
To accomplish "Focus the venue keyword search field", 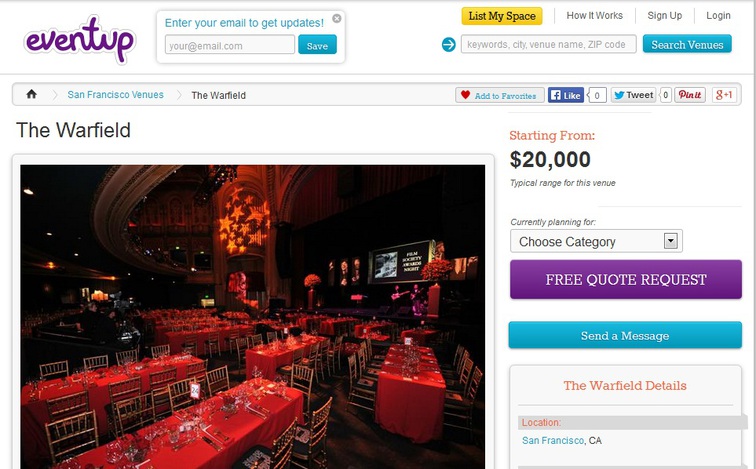I will pyautogui.click(x=549, y=44).
